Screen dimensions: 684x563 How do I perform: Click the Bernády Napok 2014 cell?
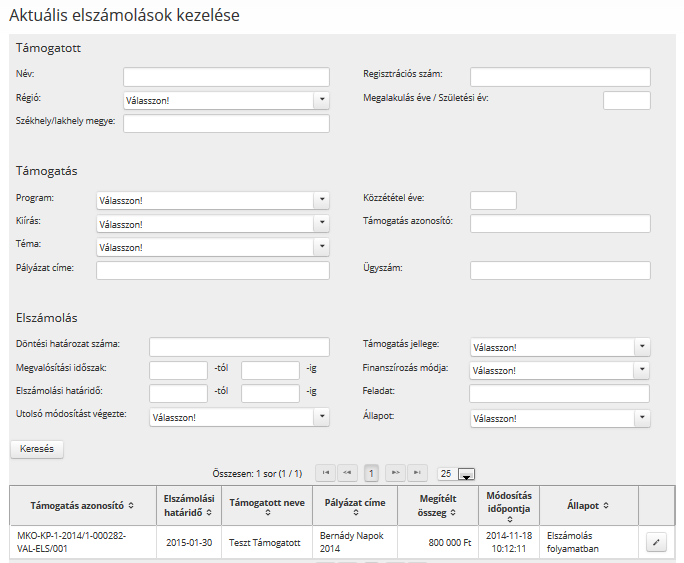(355, 542)
